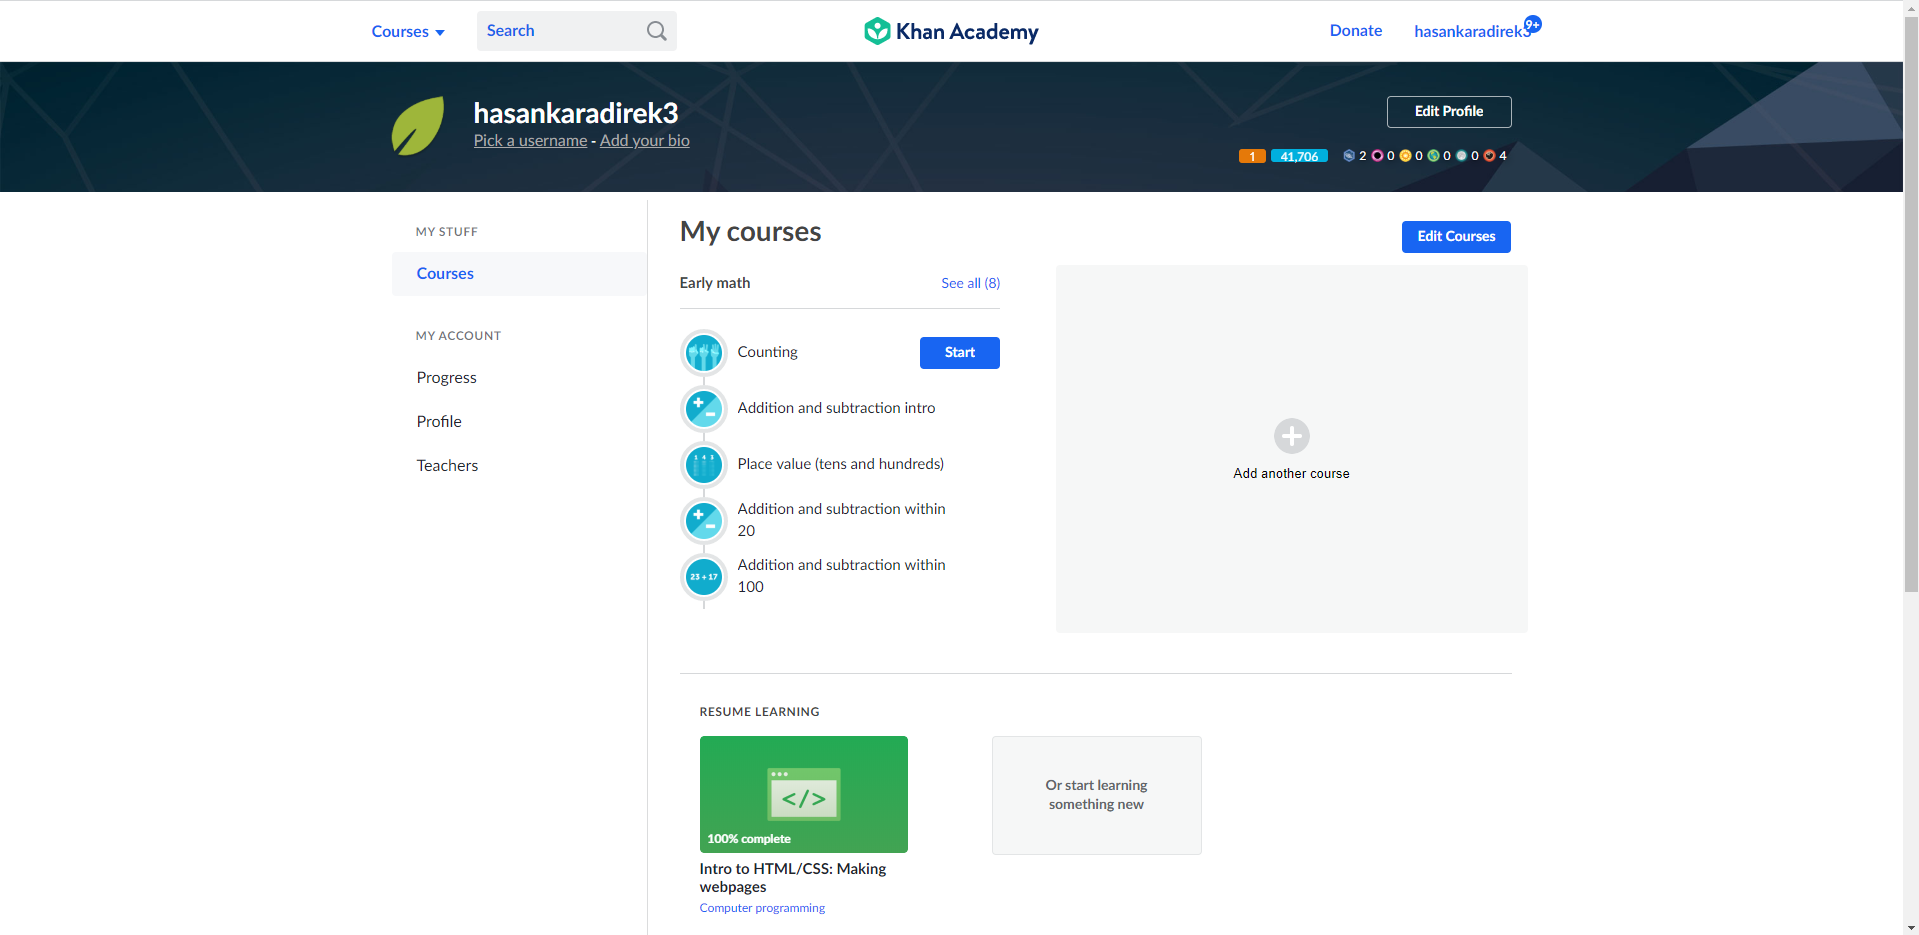This screenshot has width=1919, height=935.
Task: Click the Earth badge icon
Action: click(x=1433, y=155)
